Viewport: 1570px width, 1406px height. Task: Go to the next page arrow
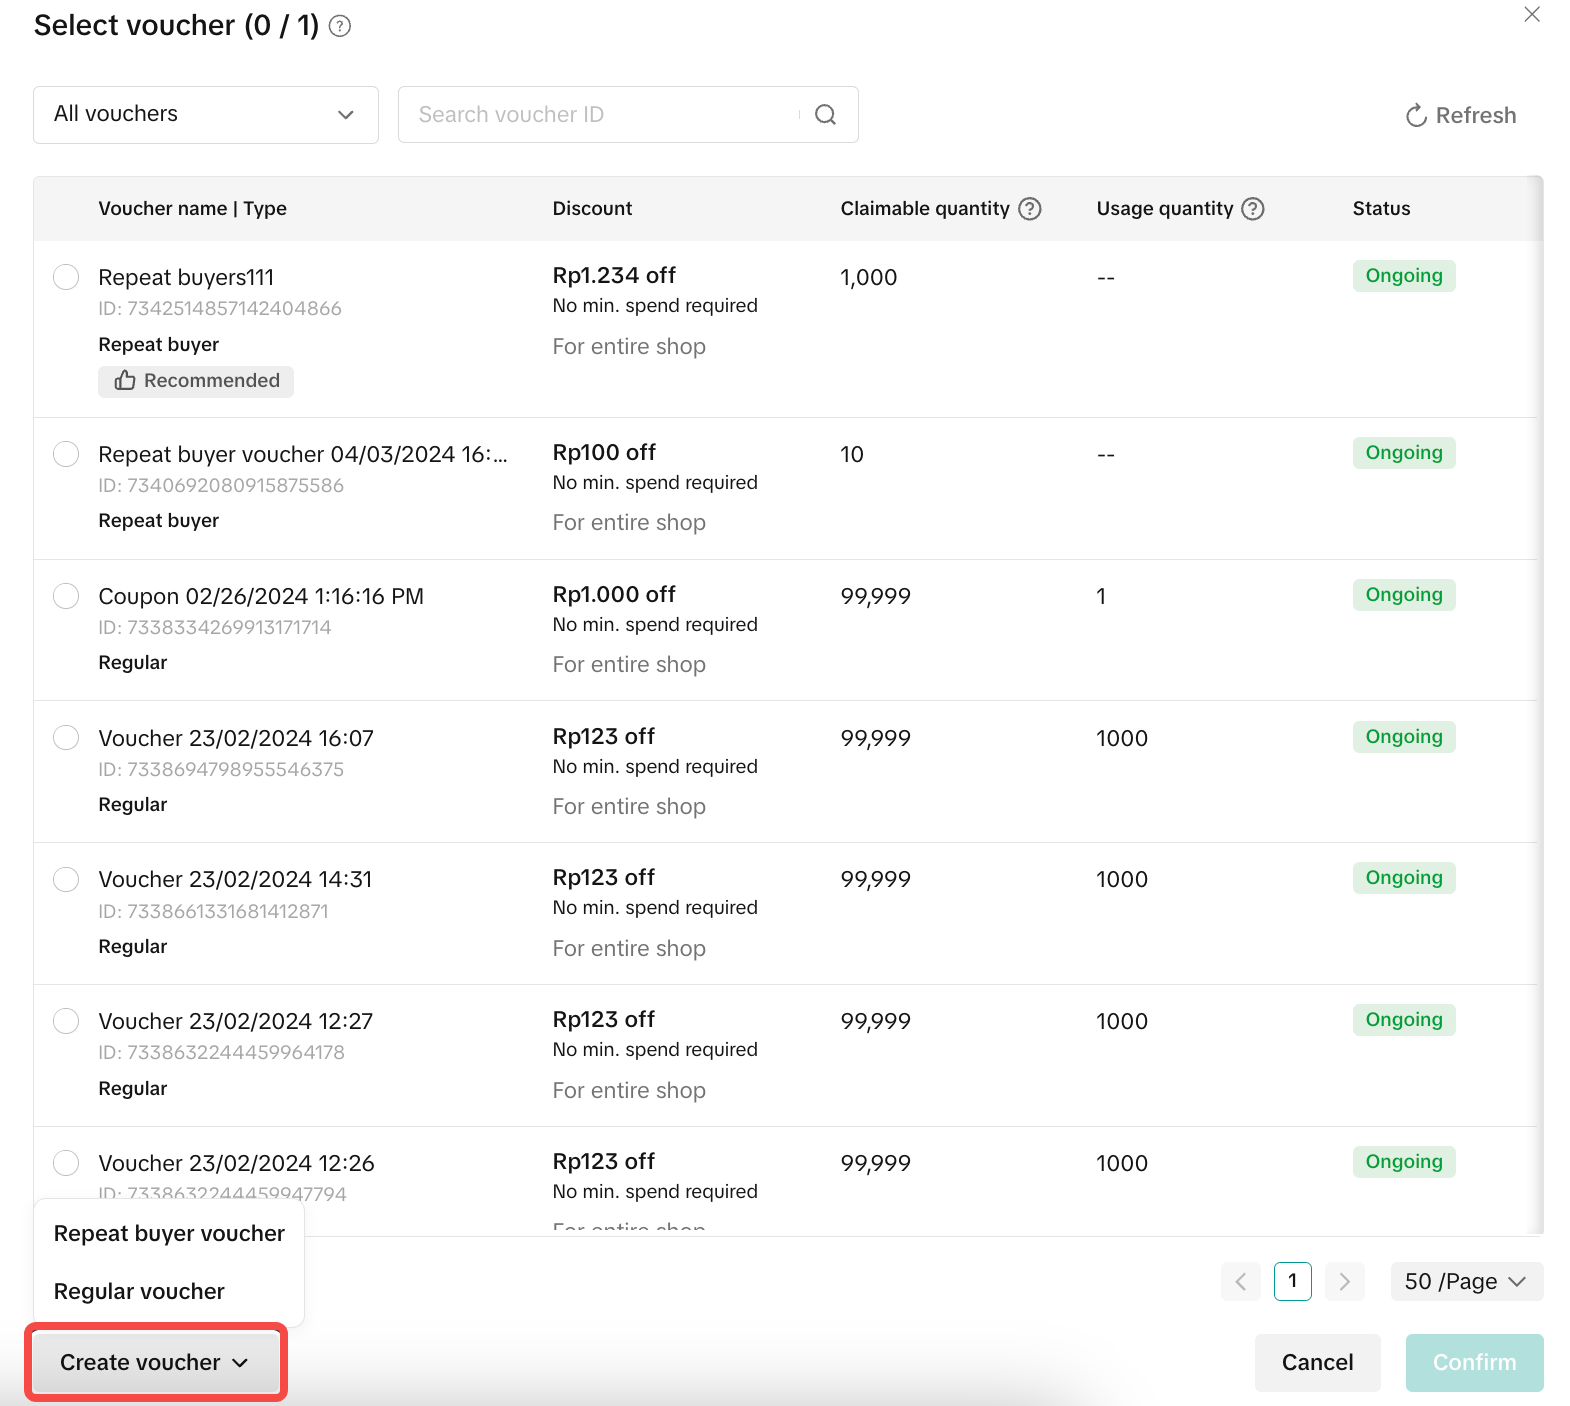point(1344,1282)
